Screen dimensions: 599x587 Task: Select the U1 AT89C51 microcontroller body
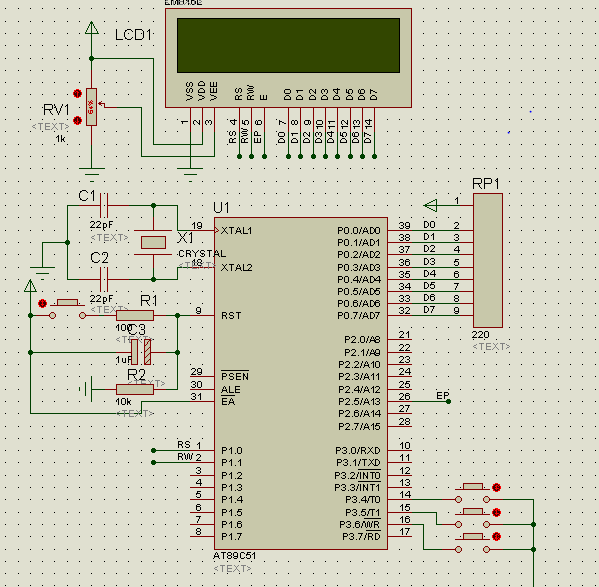301,383
